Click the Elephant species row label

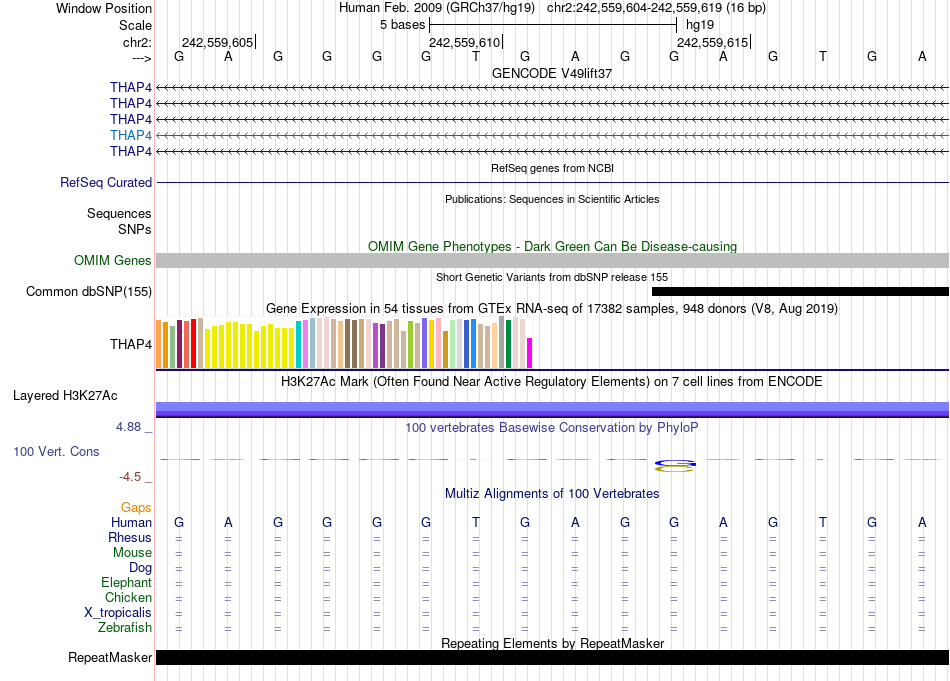[x=127, y=582]
